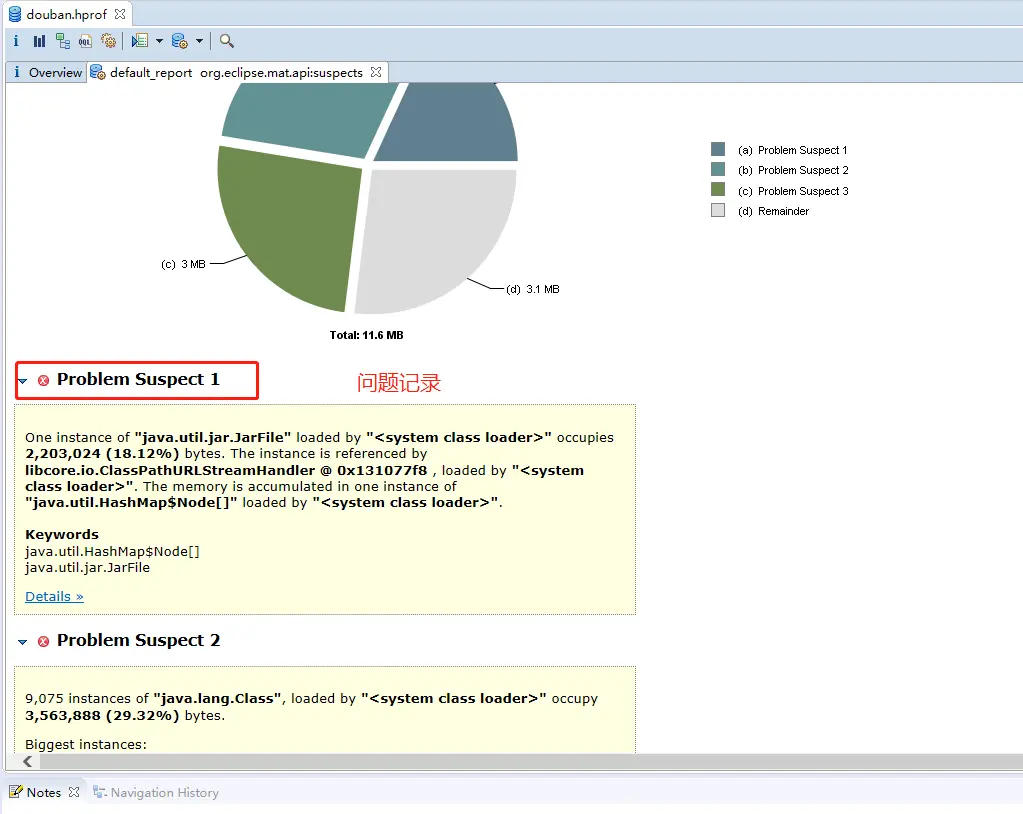Click the "java.util.jar.JarFile" keyword line
This screenshot has width=1023, height=814.
pos(87,567)
